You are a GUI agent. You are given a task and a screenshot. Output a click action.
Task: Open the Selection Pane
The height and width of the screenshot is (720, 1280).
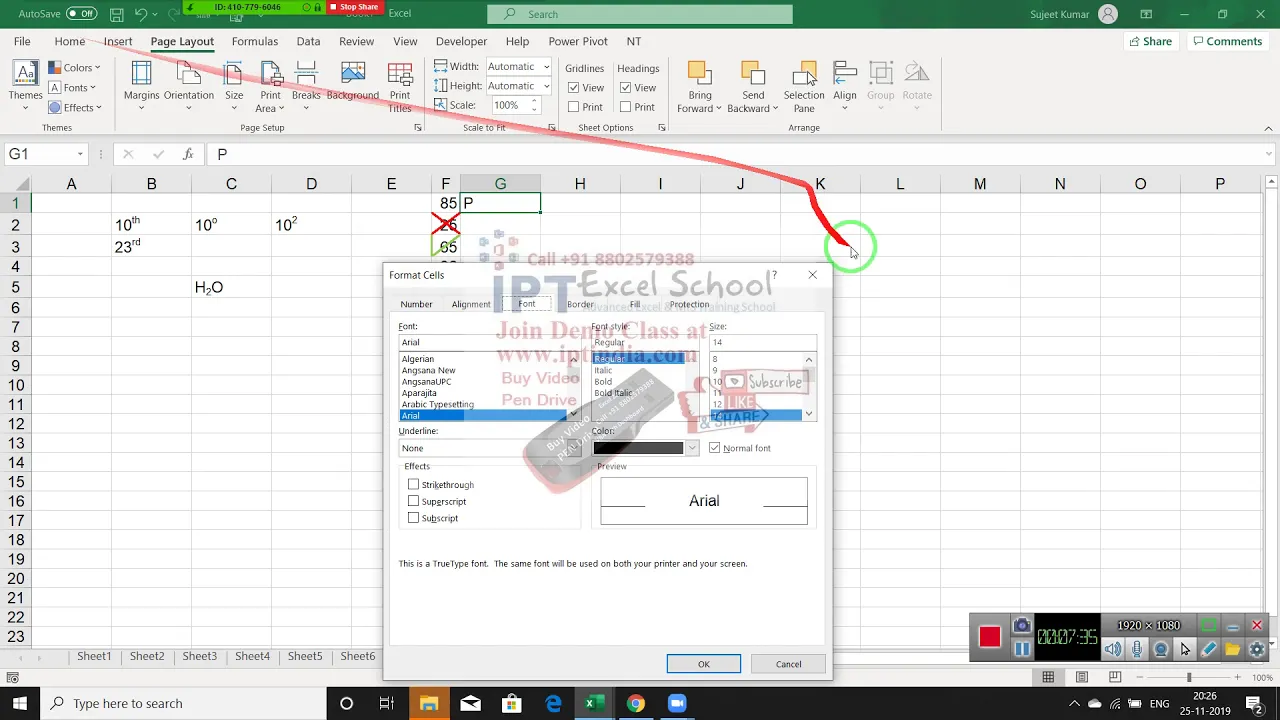pos(804,86)
